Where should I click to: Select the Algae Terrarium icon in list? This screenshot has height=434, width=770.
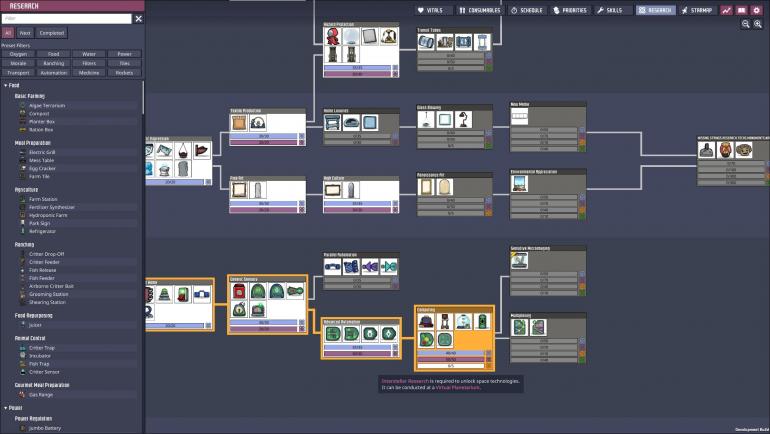(x=22, y=105)
